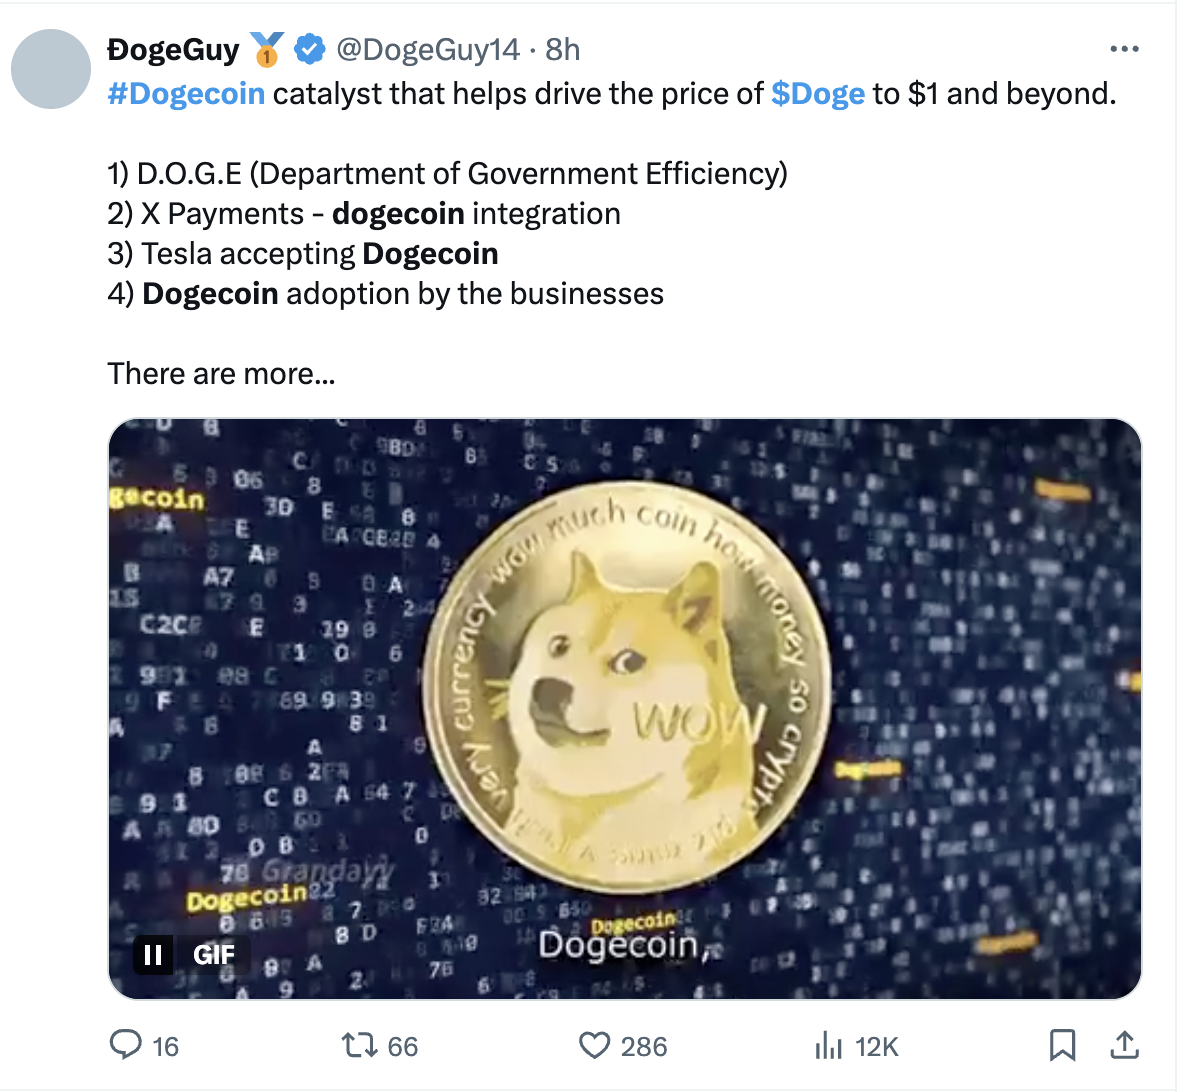
Task: Open the tweet options via the ellipsis
Action: pyautogui.click(x=1125, y=48)
